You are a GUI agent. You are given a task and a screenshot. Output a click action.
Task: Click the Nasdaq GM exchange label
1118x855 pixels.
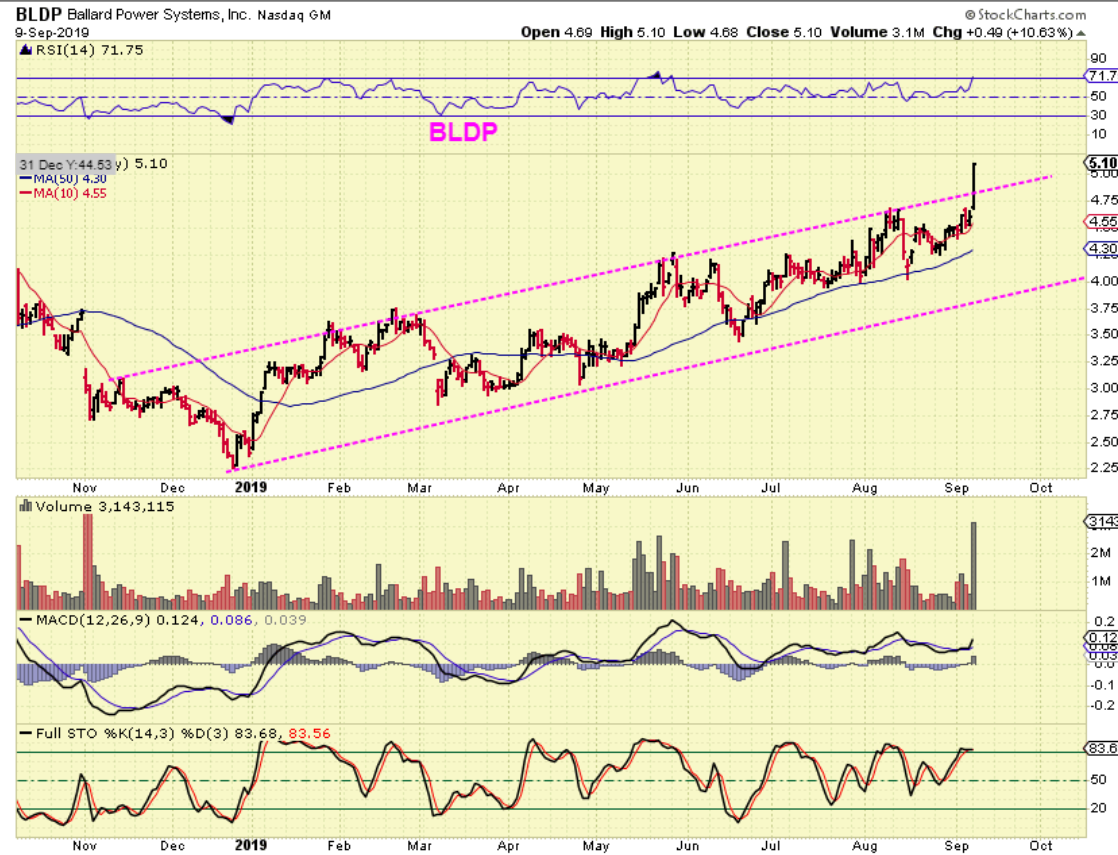(294, 14)
